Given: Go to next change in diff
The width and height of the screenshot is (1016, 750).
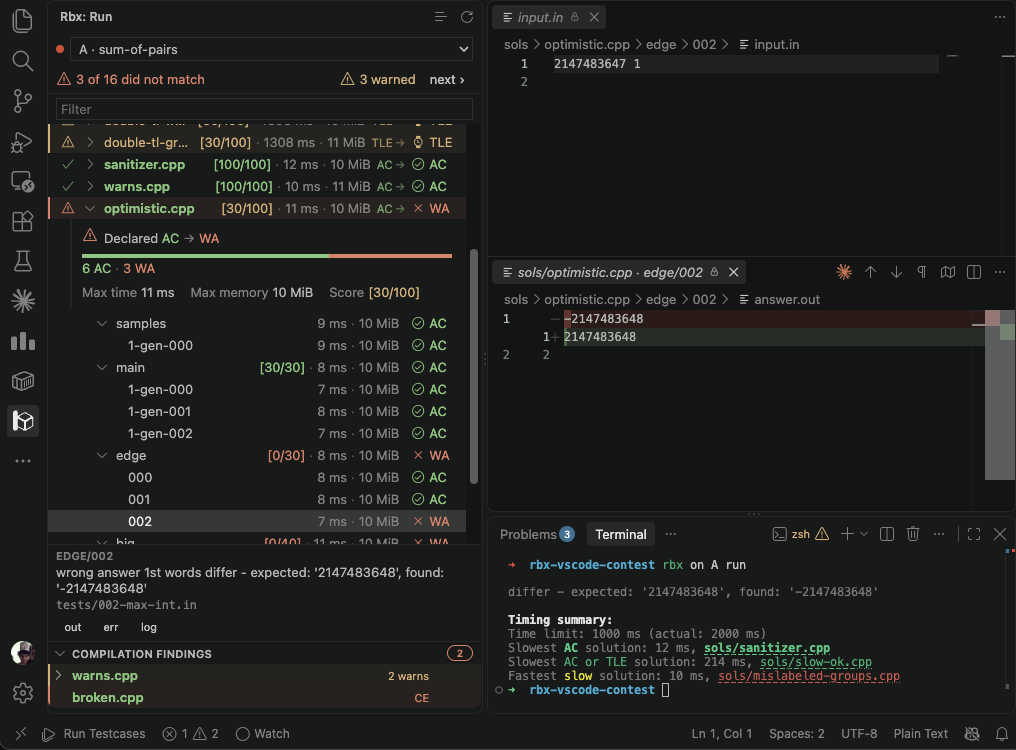Looking at the screenshot, I should [896, 272].
